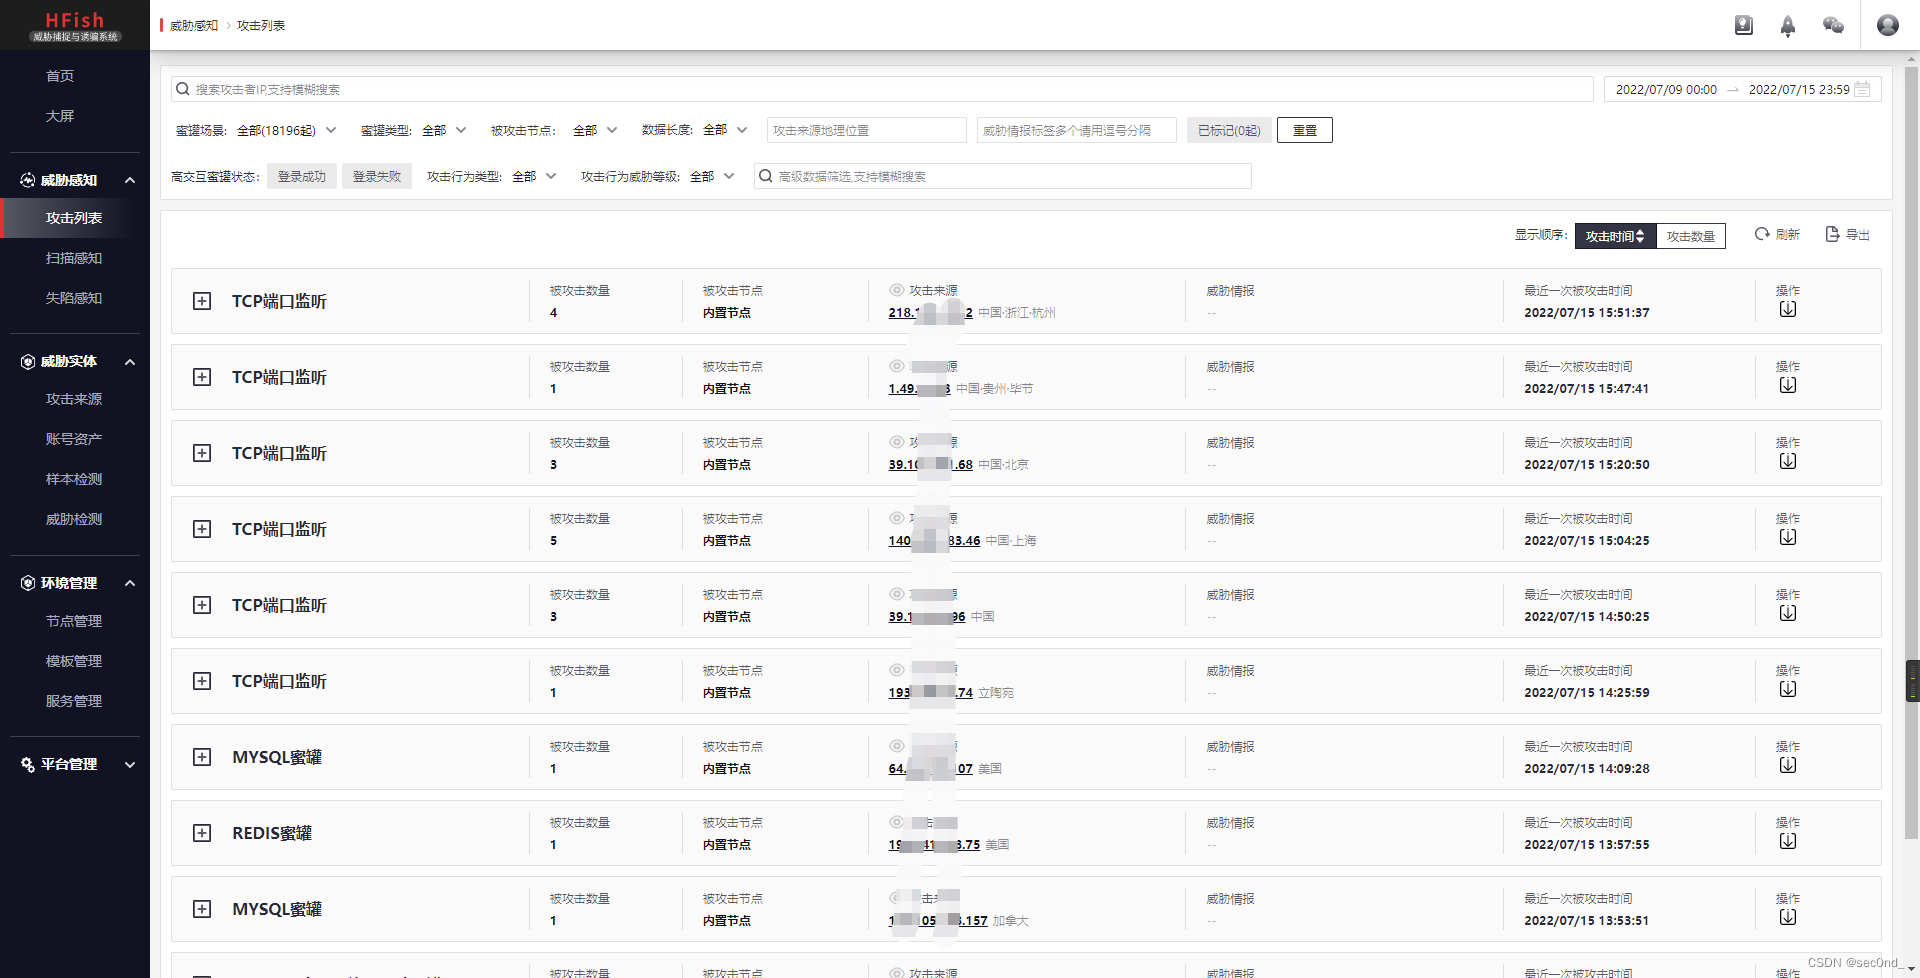The width and height of the screenshot is (1920, 978).
Task: Open 样本检测 in sidebar
Action: pos(74,479)
